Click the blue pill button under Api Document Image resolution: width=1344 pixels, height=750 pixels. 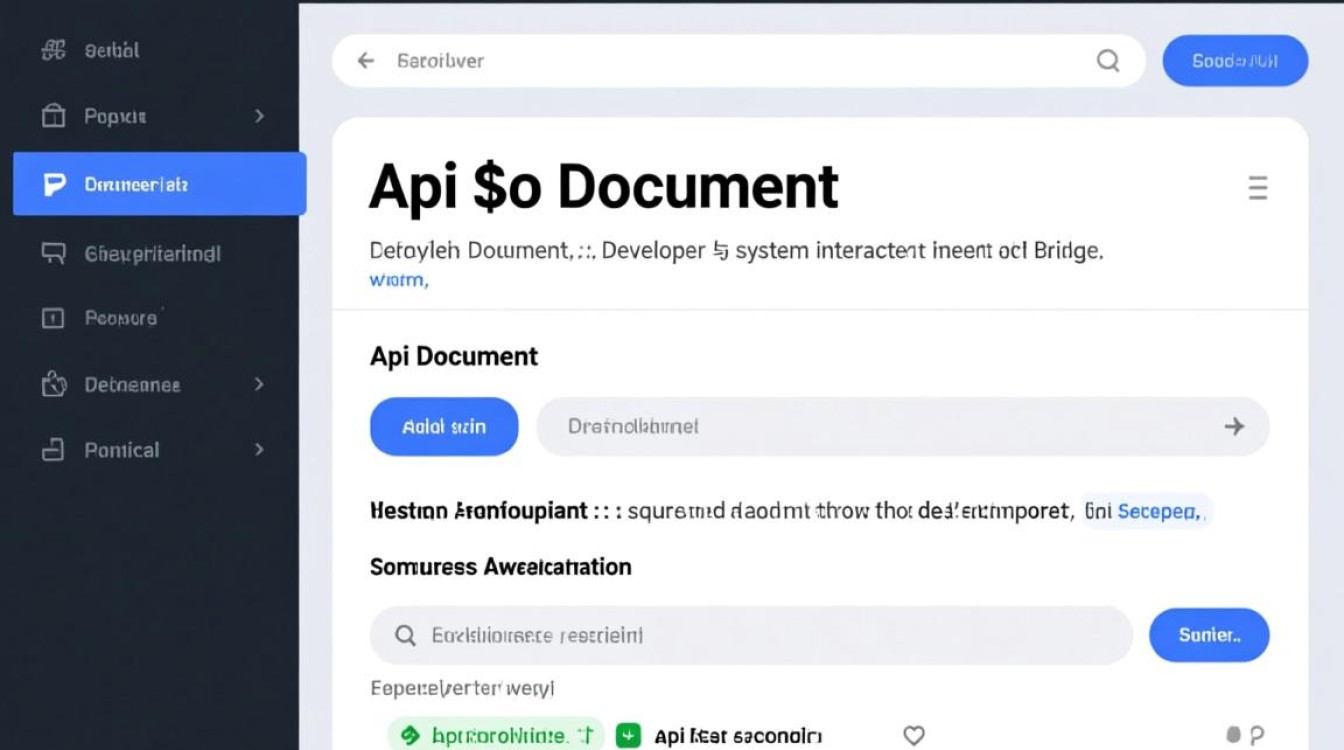pyautogui.click(x=444, y=427)
